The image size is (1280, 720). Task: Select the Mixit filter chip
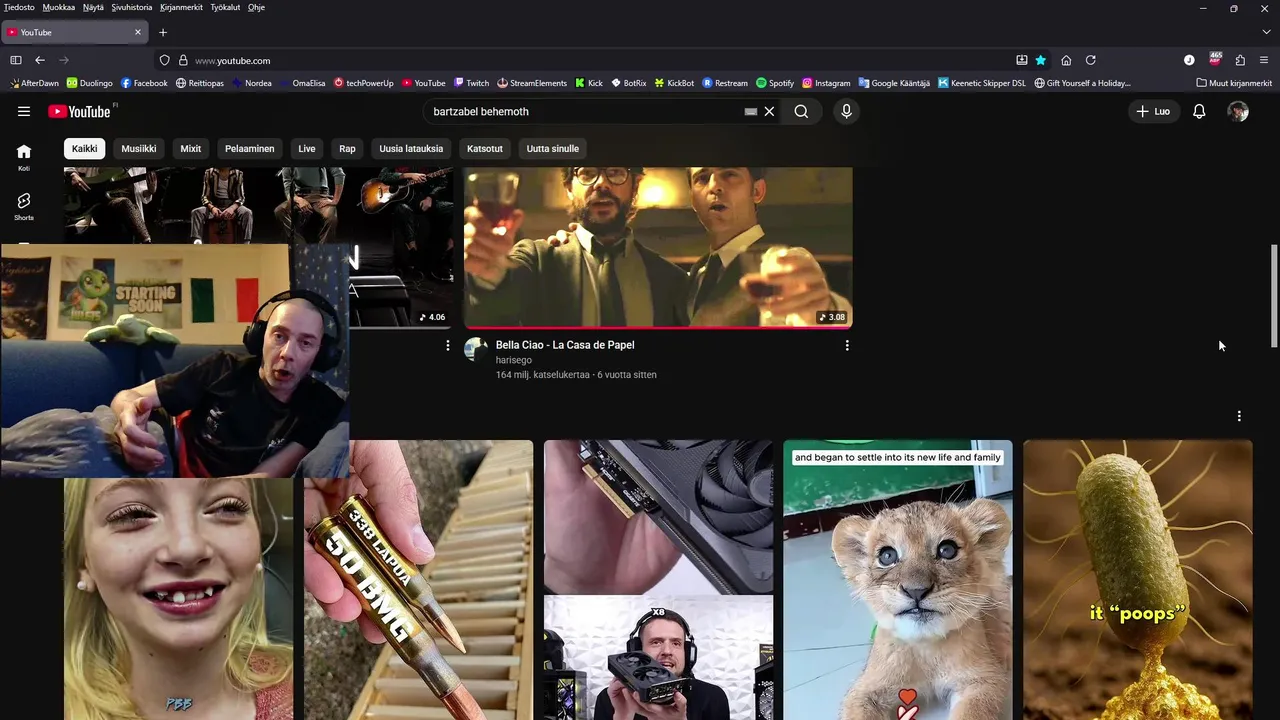191,149
